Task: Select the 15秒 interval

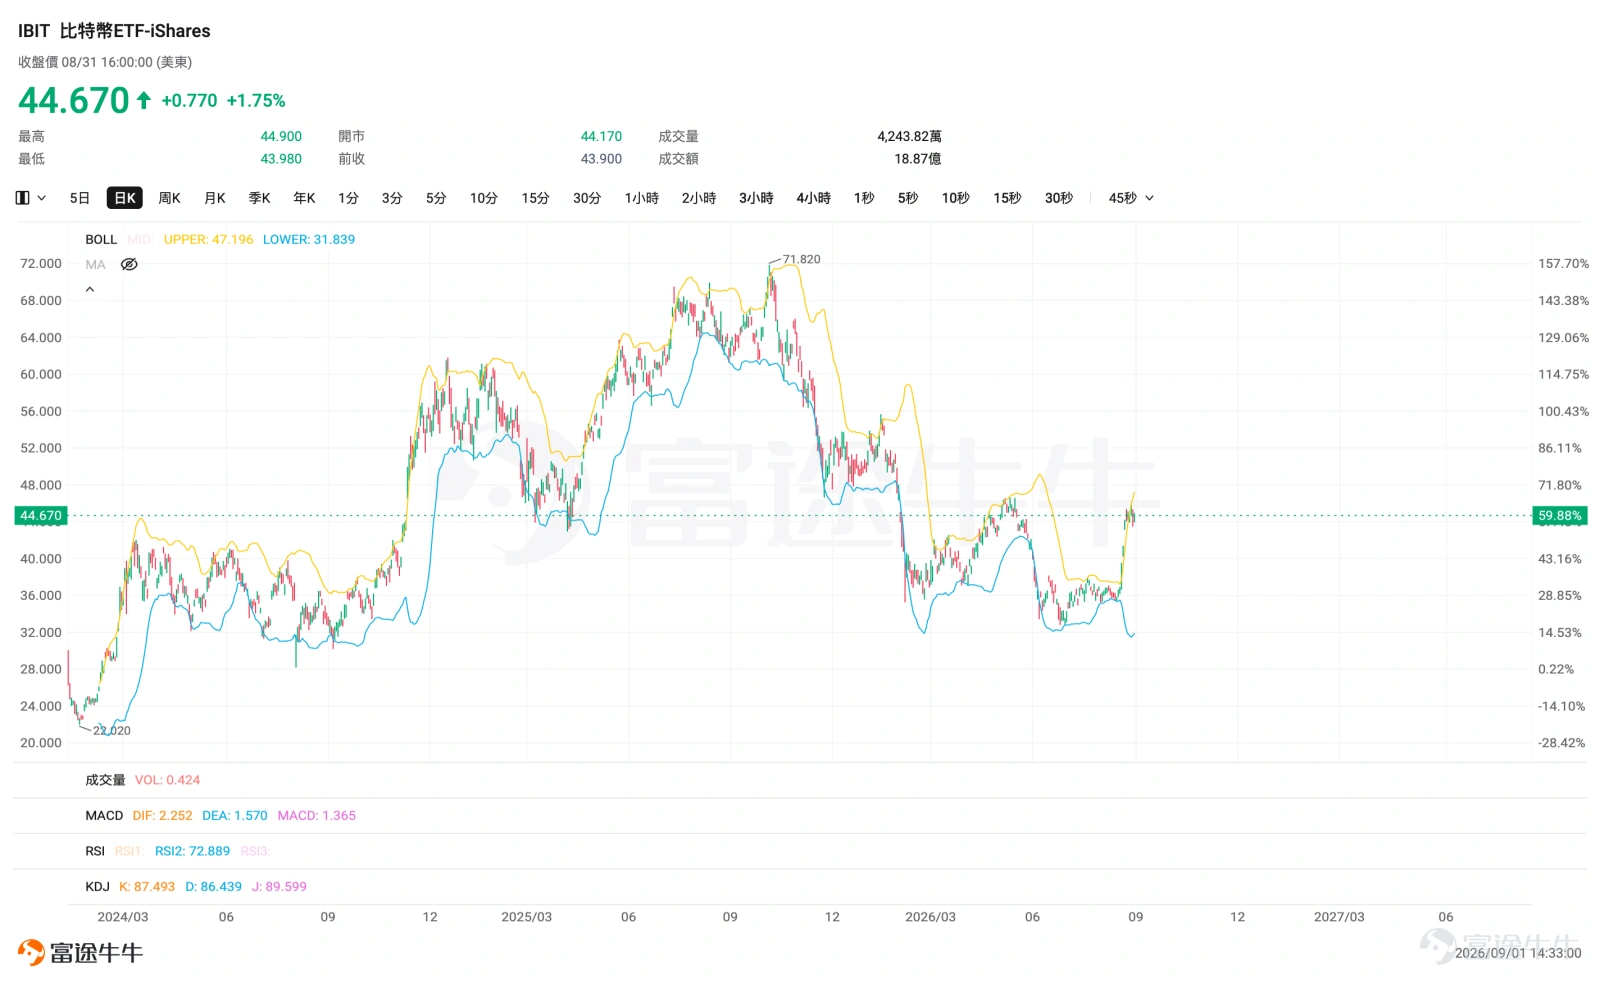Action: pyautogui.click(x=1008, y=198)
